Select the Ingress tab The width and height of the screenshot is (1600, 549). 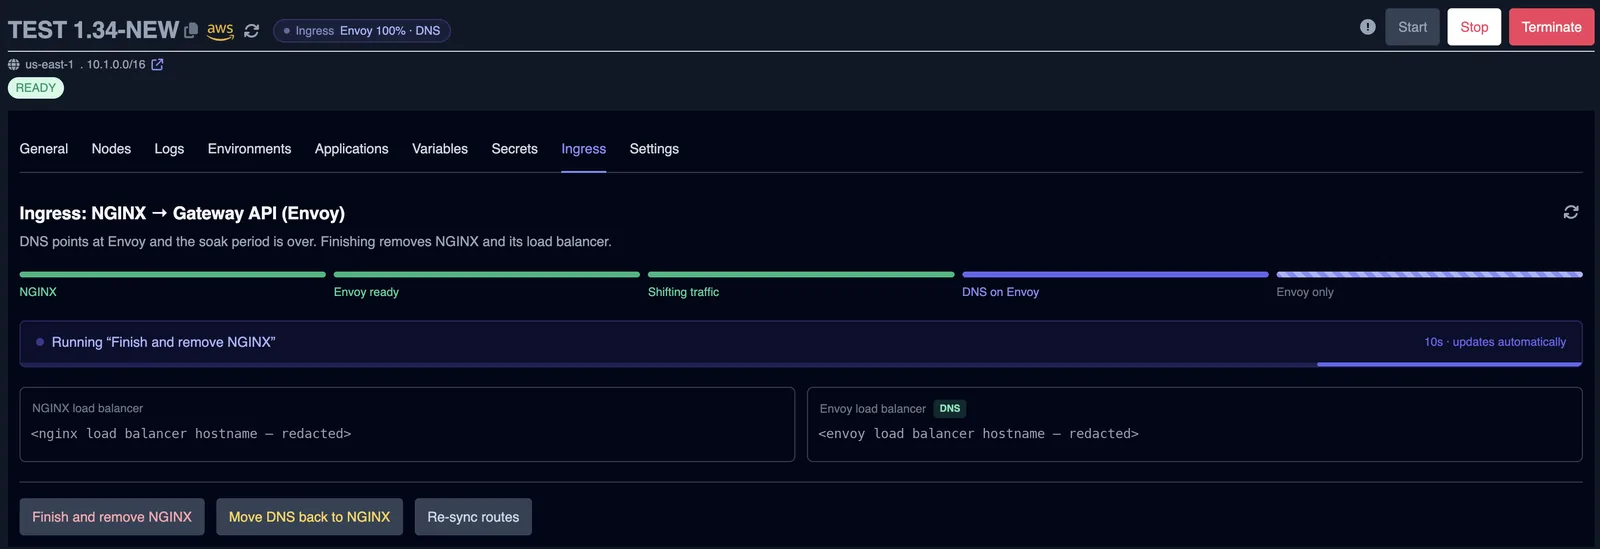click(x=583, y=149)
